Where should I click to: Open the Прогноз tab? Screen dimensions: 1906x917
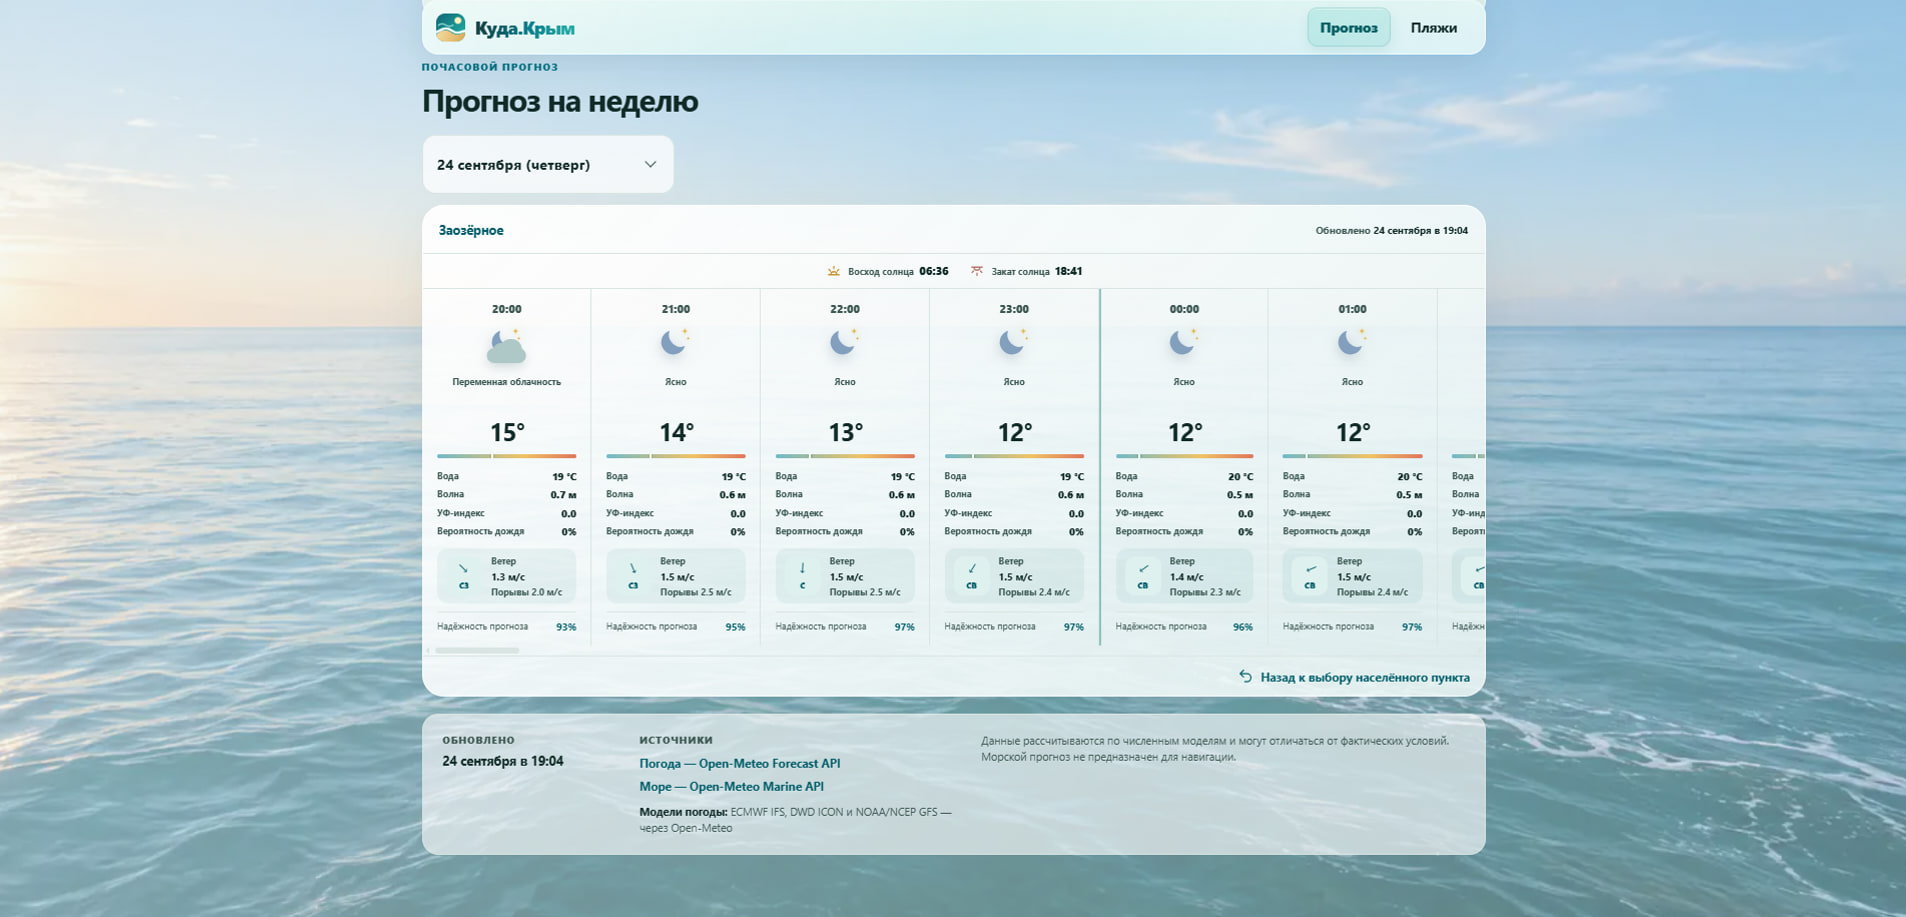point(1348,28)
